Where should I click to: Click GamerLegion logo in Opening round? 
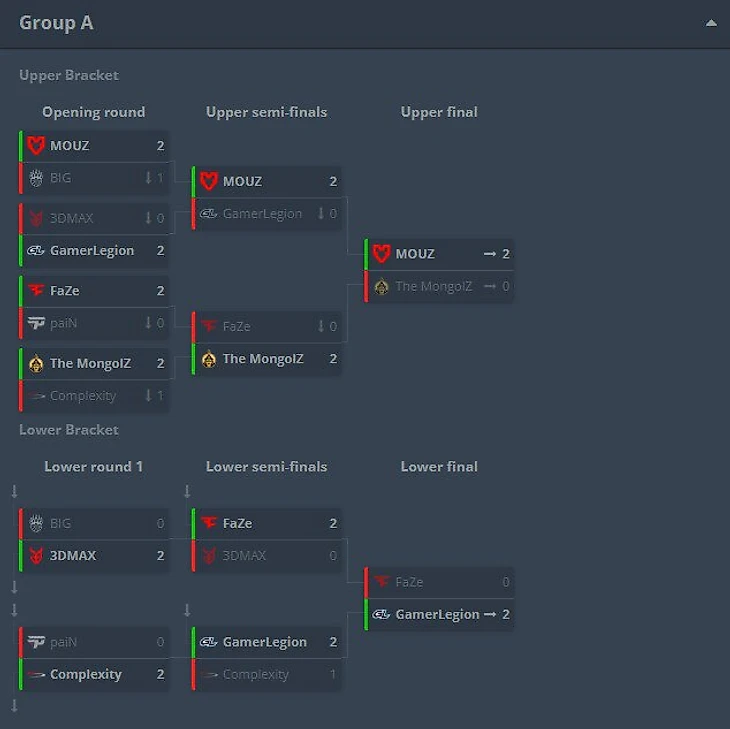click(36, 250)
